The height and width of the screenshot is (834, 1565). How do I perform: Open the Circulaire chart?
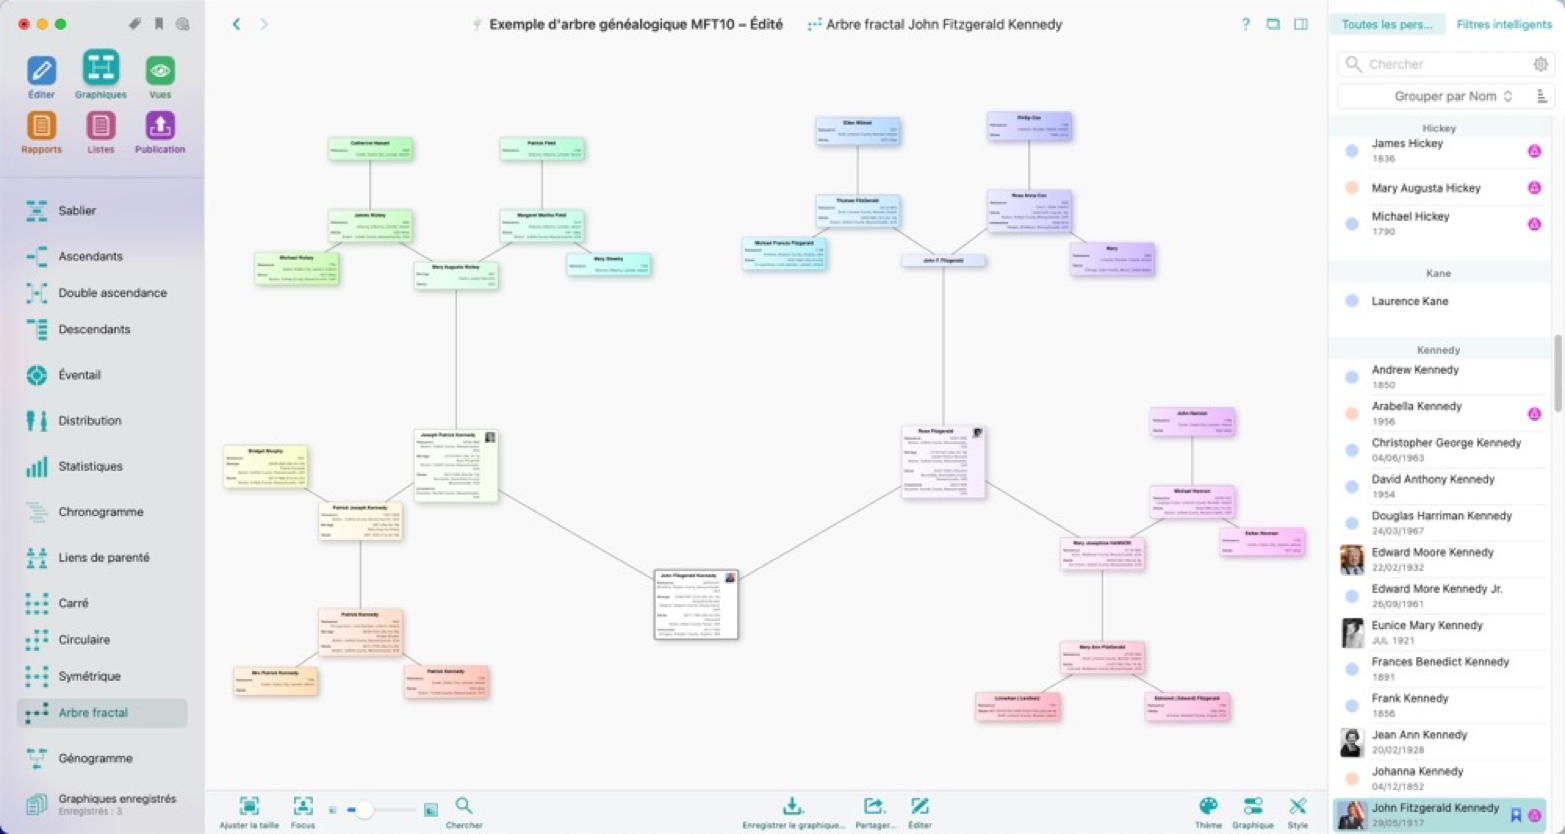100,640
